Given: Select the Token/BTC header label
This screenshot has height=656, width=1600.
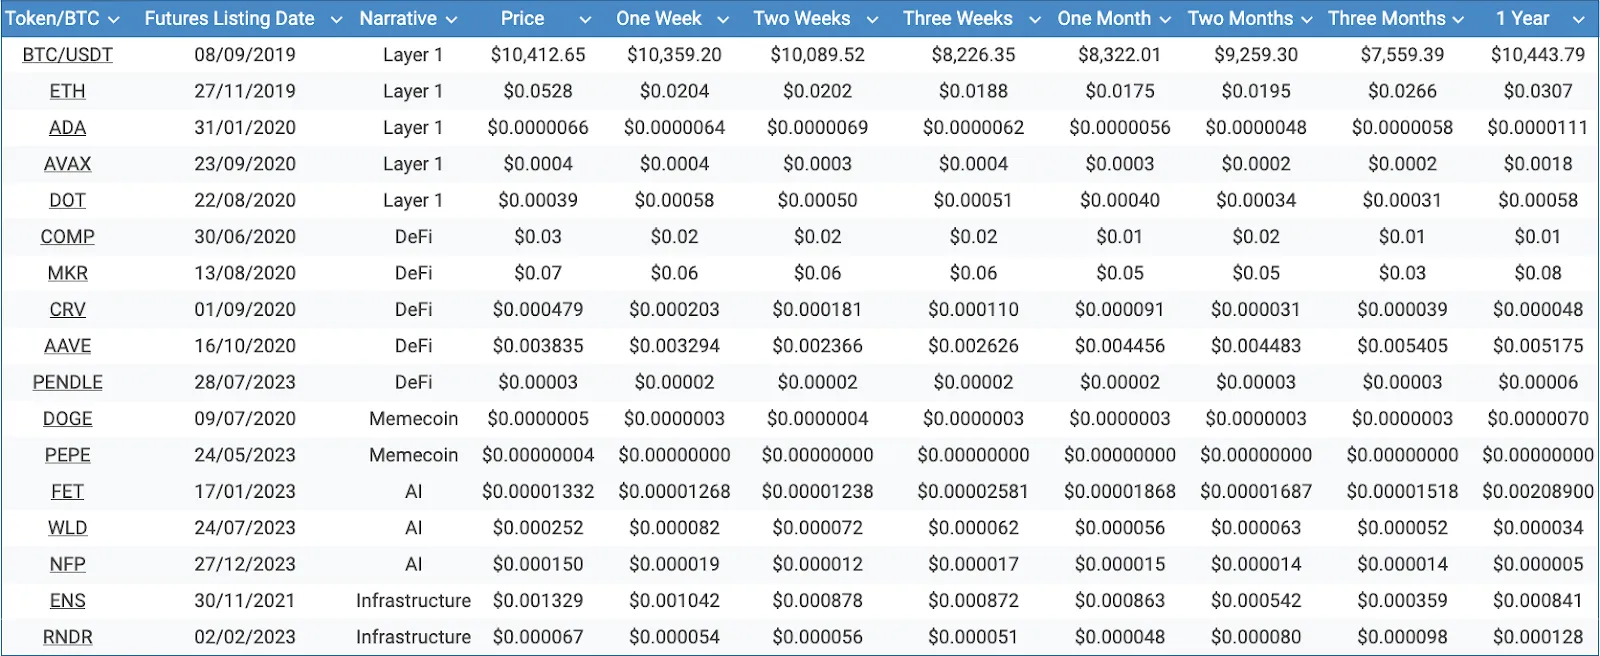Looking at the screenshot, I should tap(52, 19).
